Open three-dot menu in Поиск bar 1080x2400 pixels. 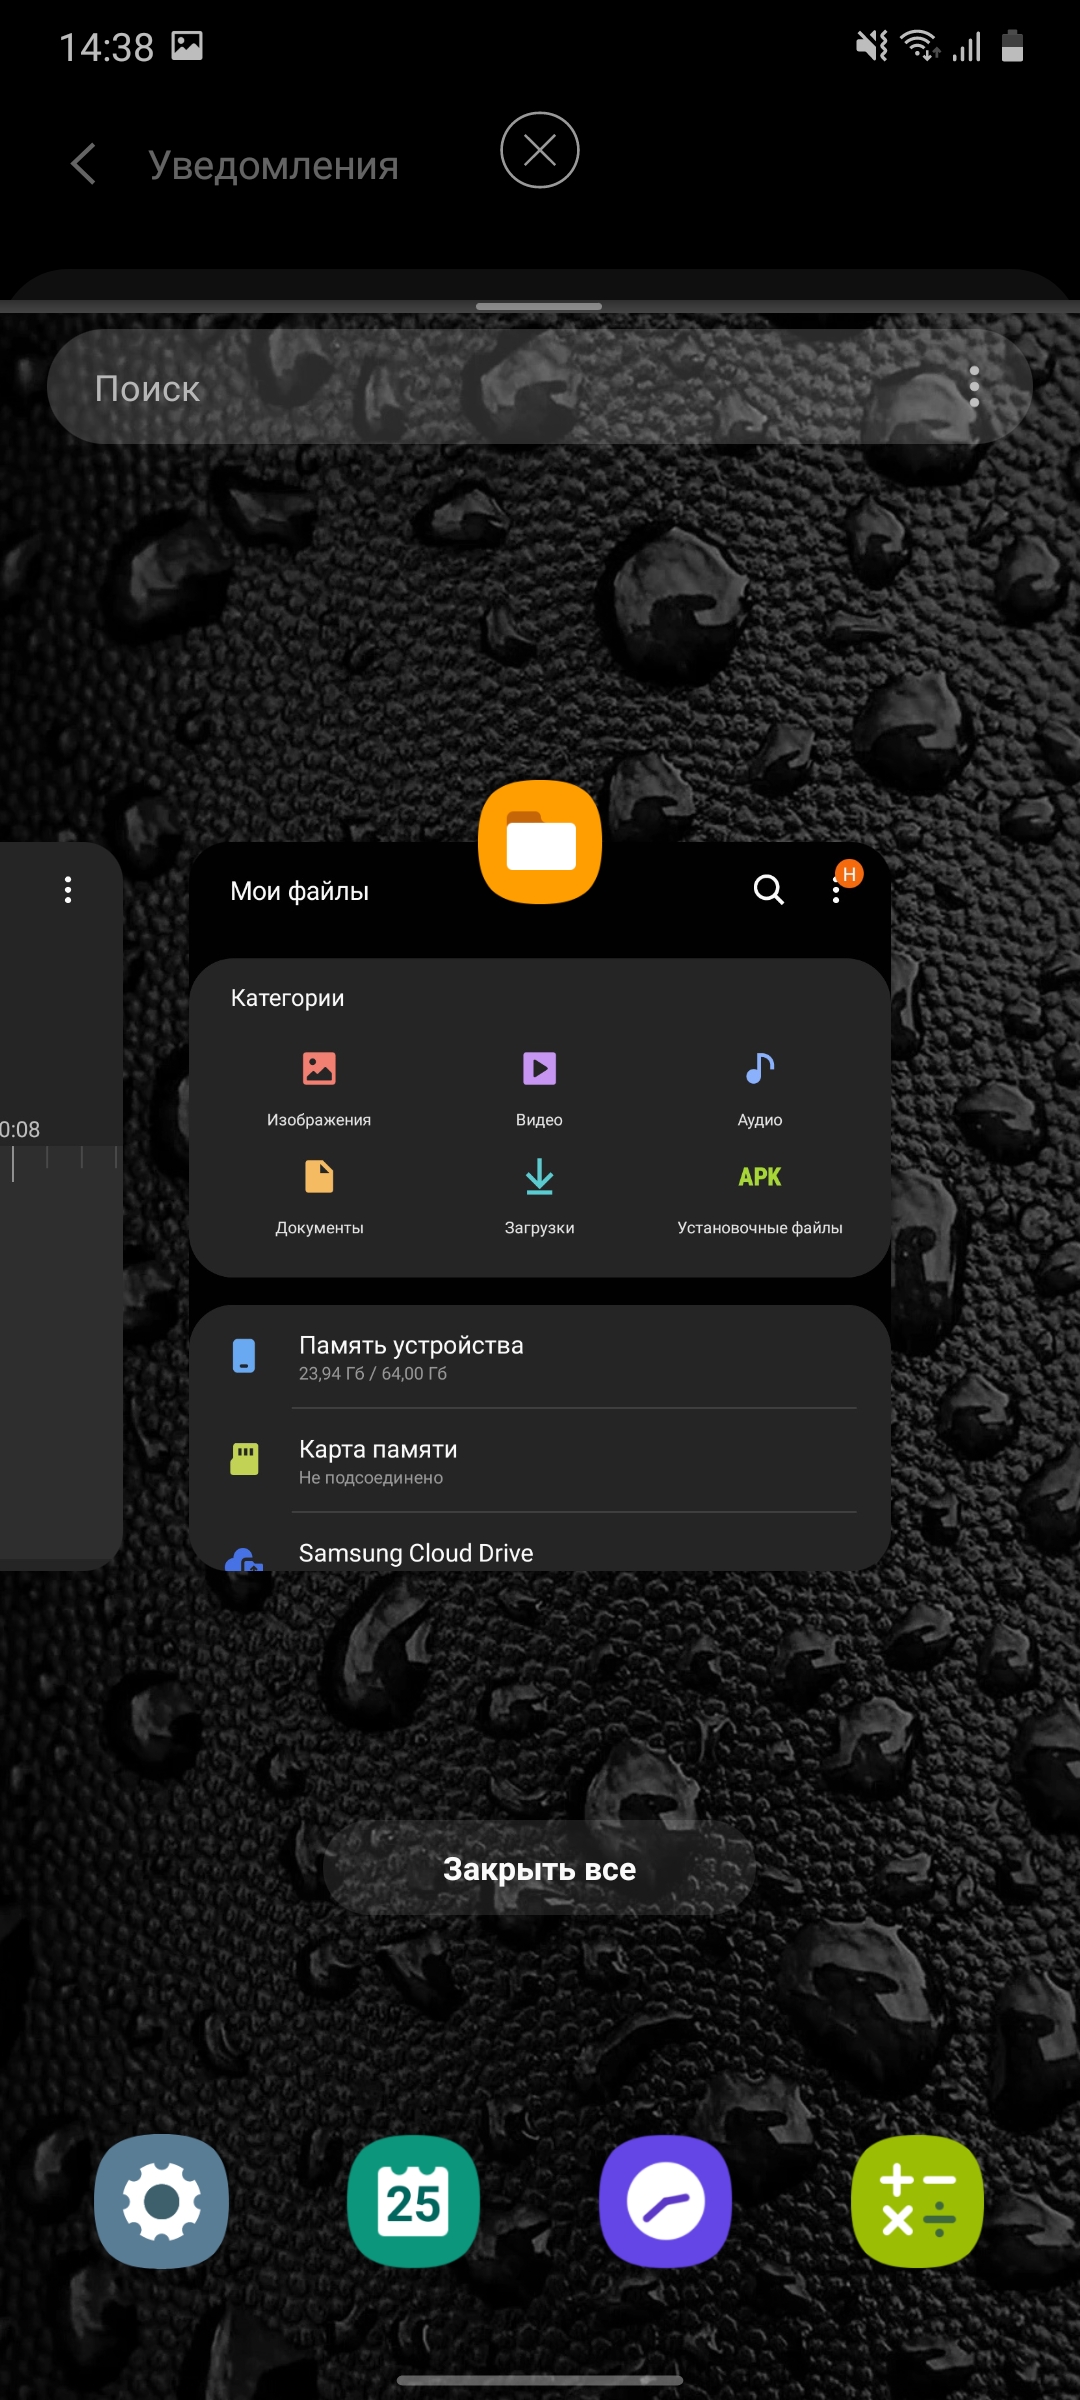coord(974,387)
